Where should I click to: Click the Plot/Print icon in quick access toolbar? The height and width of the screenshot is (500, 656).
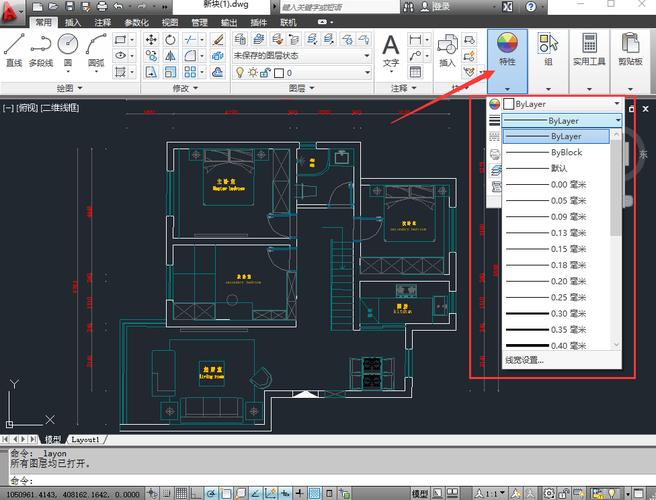102,7
